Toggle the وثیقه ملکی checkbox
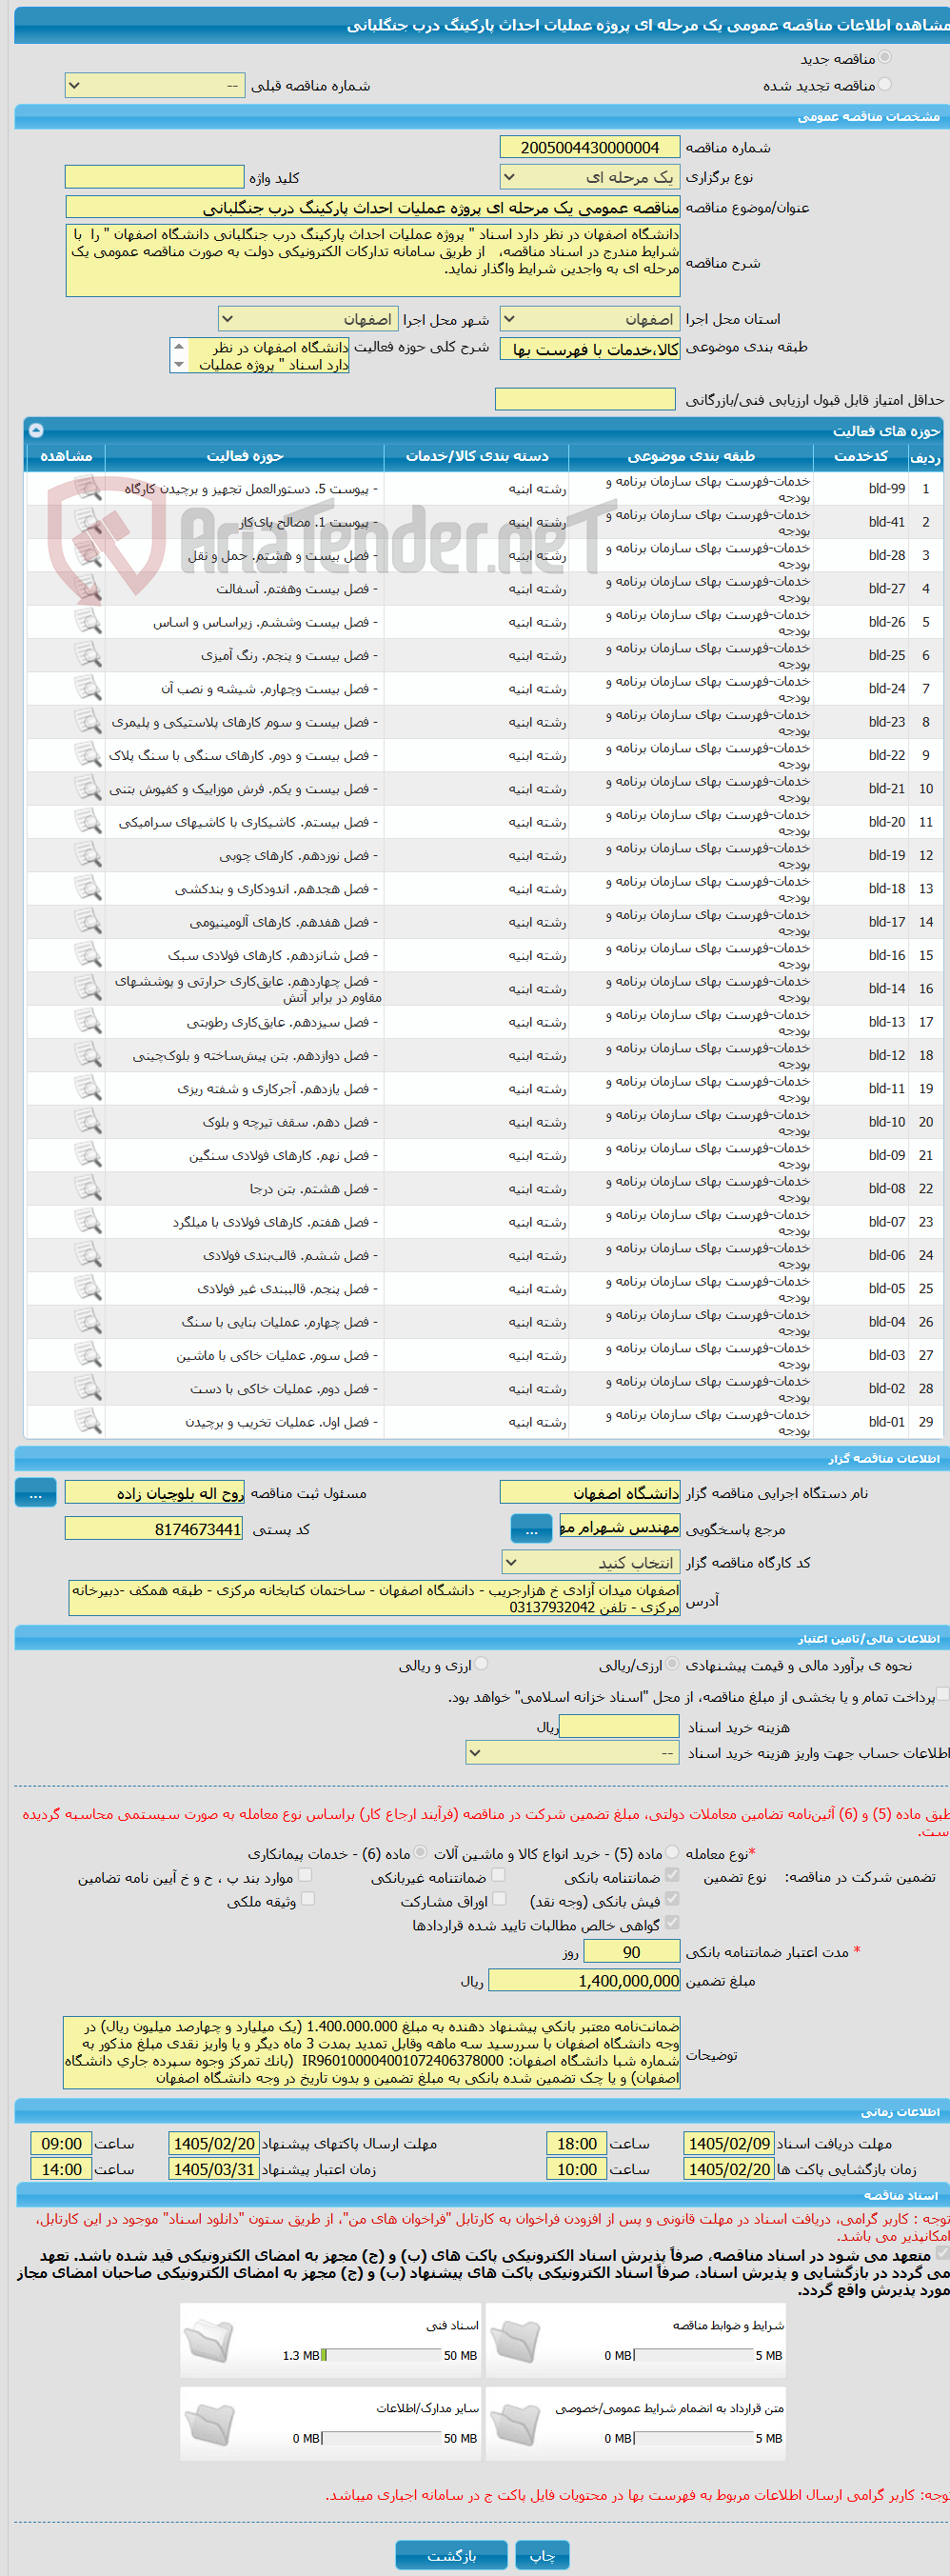 click(307, 1898)
